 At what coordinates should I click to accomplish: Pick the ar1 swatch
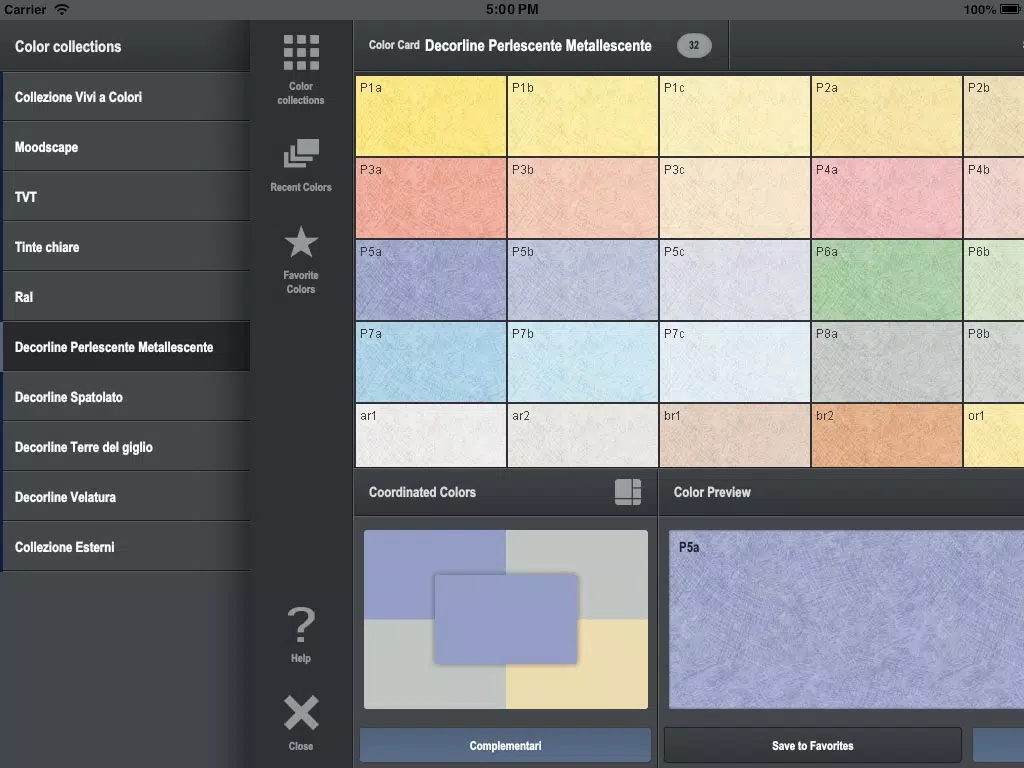430,436
